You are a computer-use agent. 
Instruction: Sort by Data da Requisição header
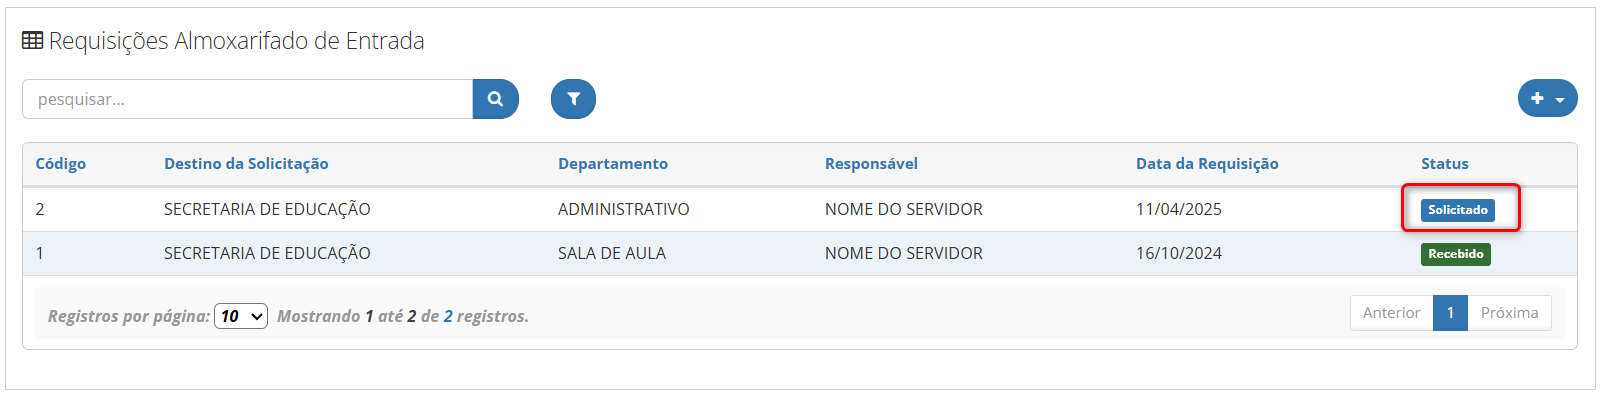click(x=1207, y=164)
